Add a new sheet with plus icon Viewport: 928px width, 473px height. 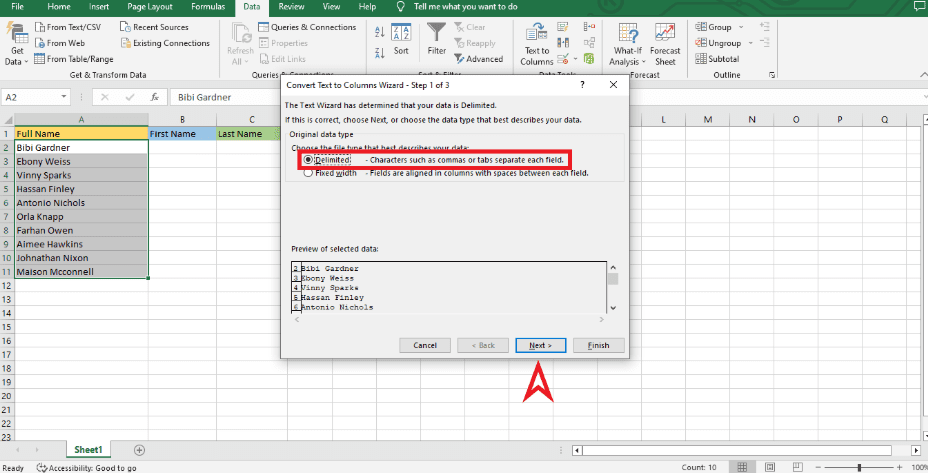pyautogui.click(x=139, y=451)
